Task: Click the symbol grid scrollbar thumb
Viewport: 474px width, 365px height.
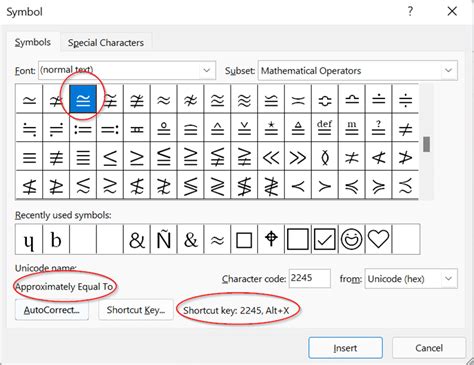Action: coord(426,144)
